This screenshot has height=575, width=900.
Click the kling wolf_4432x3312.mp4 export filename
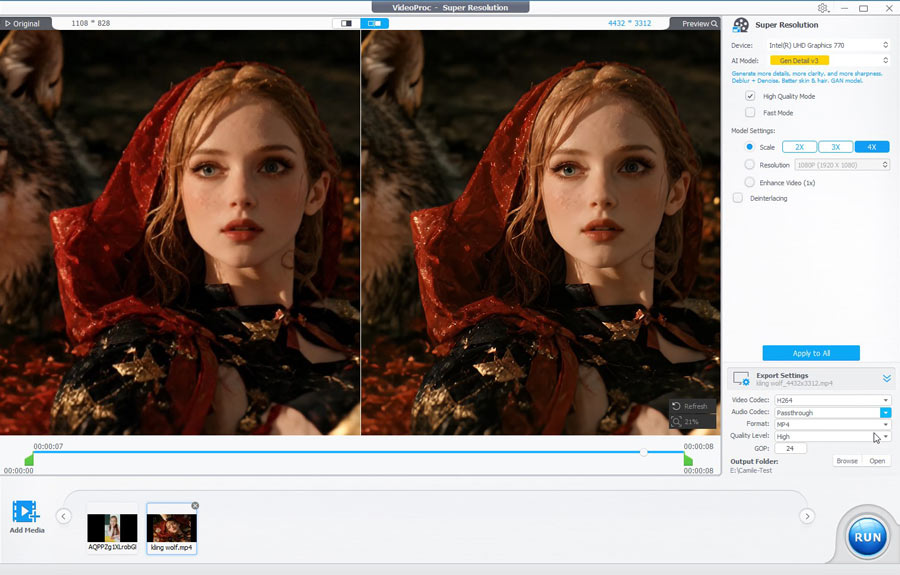click(x=794, y=383)
